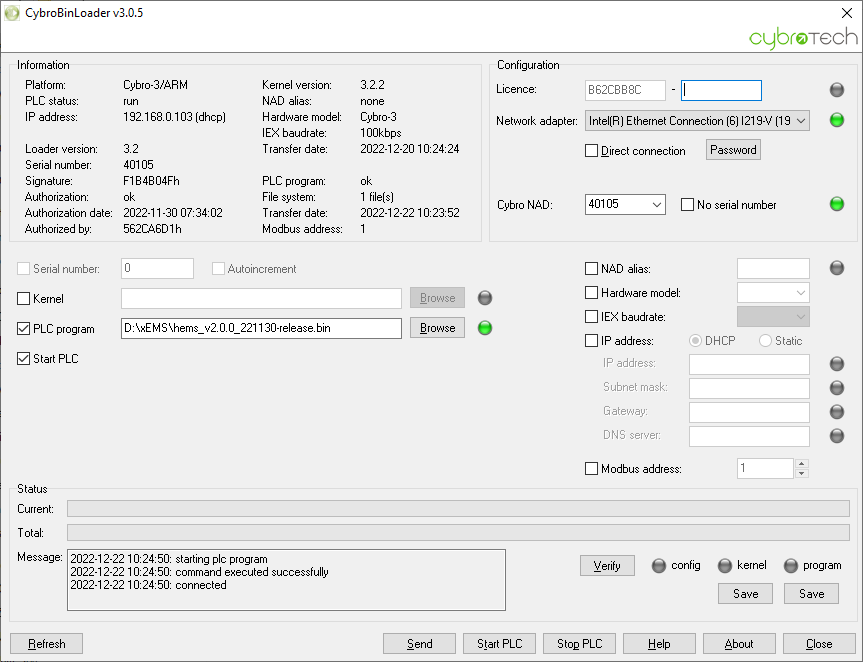Expand the Cybro NAD combo box
The height and width of the screenshot is (663, 863).
[x=656, y=205]
